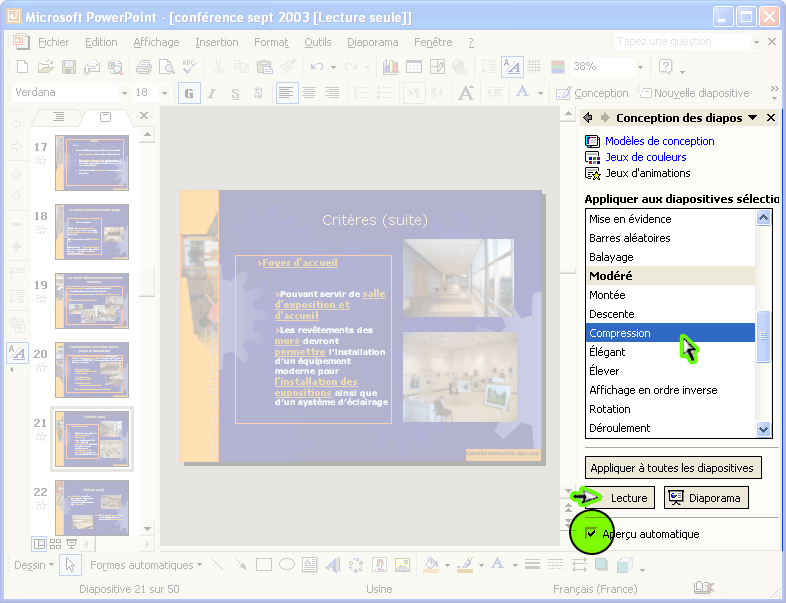Select the rectangle shape drawing tool
Viewport: 786px width, 603px height.
pos(264,565)
